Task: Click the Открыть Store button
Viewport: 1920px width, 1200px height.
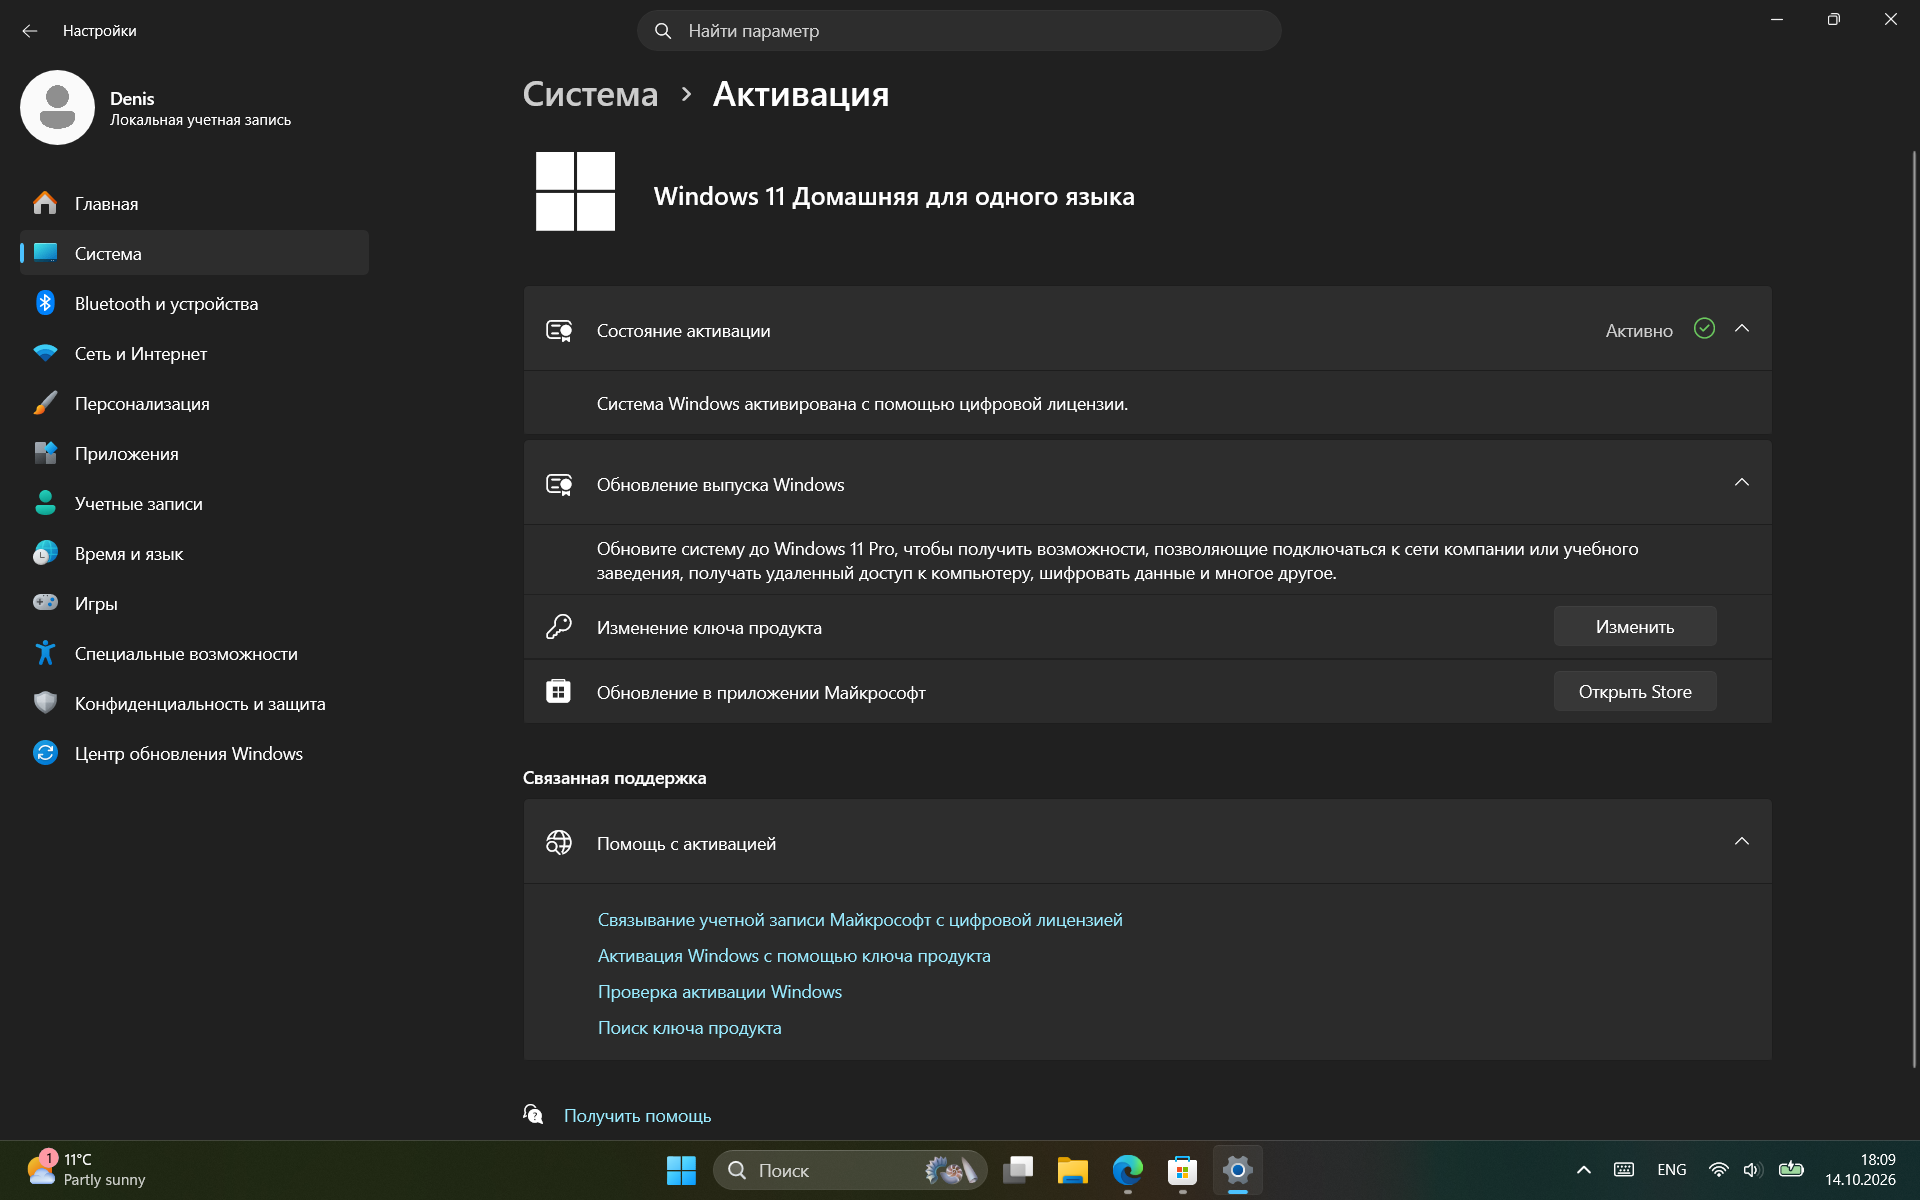Action: [1635, 692]
